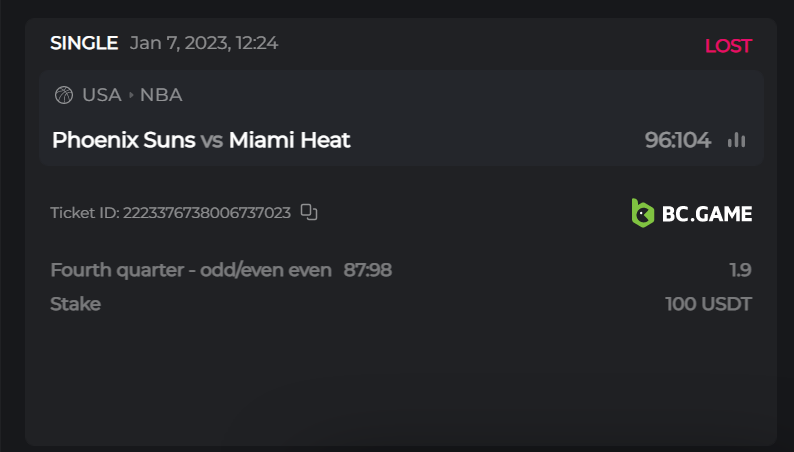Screen dimensions: 794x452
Task: Select the Phoenix Suns team name
Action: 123,140
